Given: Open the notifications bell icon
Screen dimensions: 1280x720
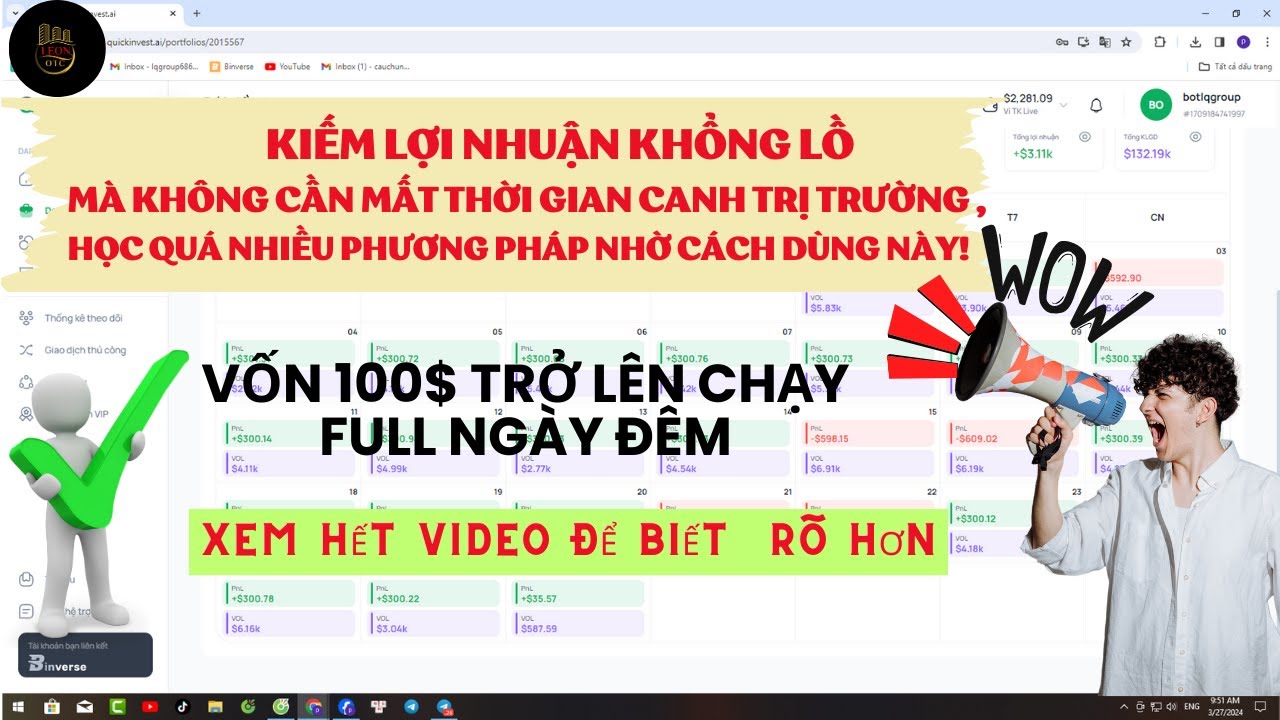Looking at the screenshot, I should pyautogui.click(x=1096, y=105).
